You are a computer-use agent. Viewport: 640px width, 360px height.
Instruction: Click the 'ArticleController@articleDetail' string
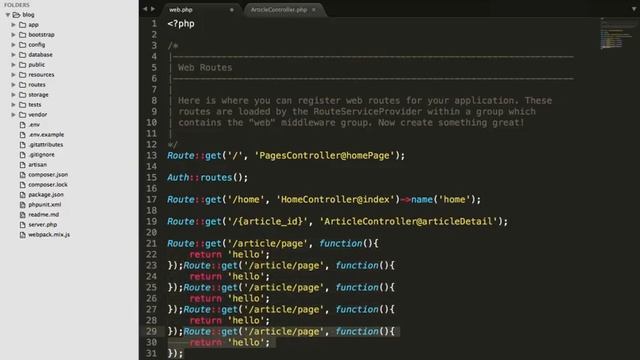[409, 222]
